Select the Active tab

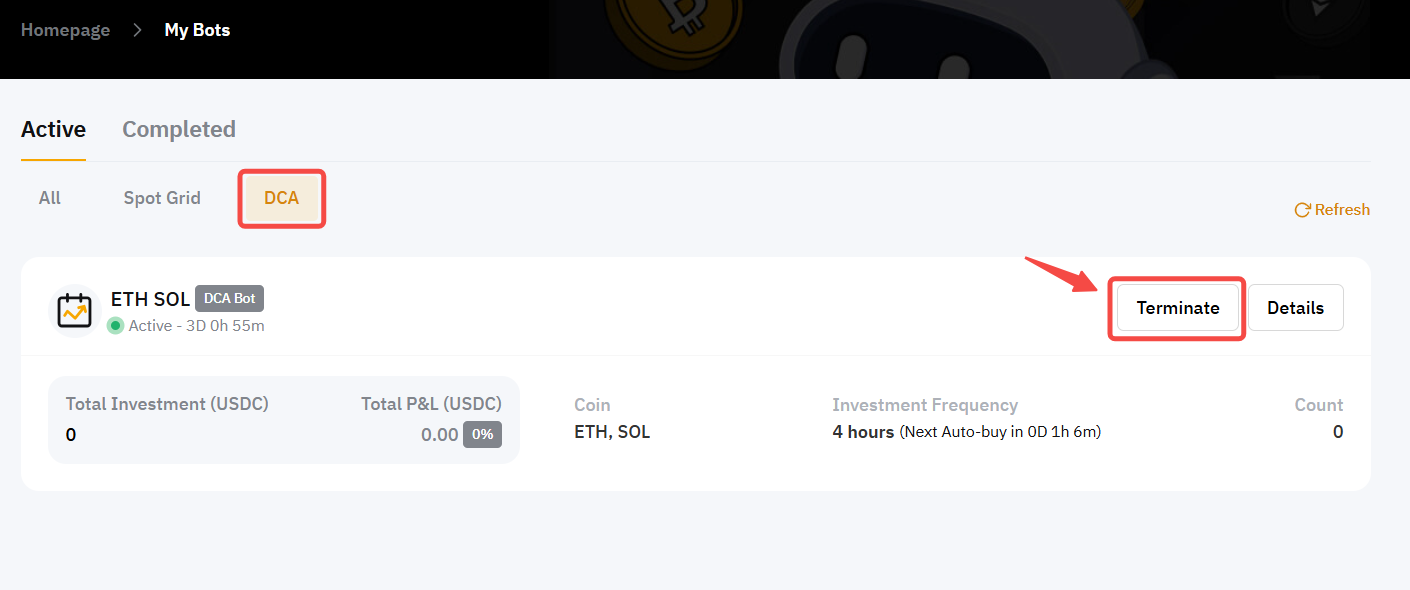tap(53, 129)
